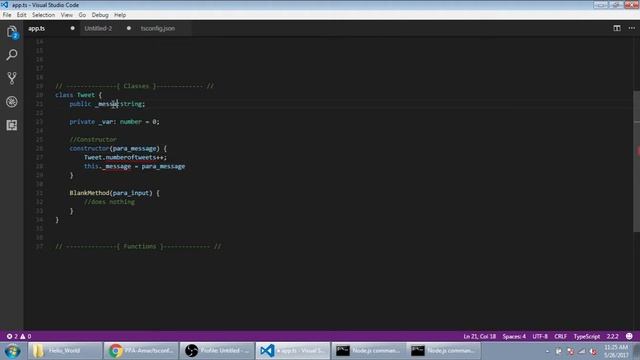Viewport: 640px width, 360px height.
Task: Open the Selection menu
Action: click(43, 15)
